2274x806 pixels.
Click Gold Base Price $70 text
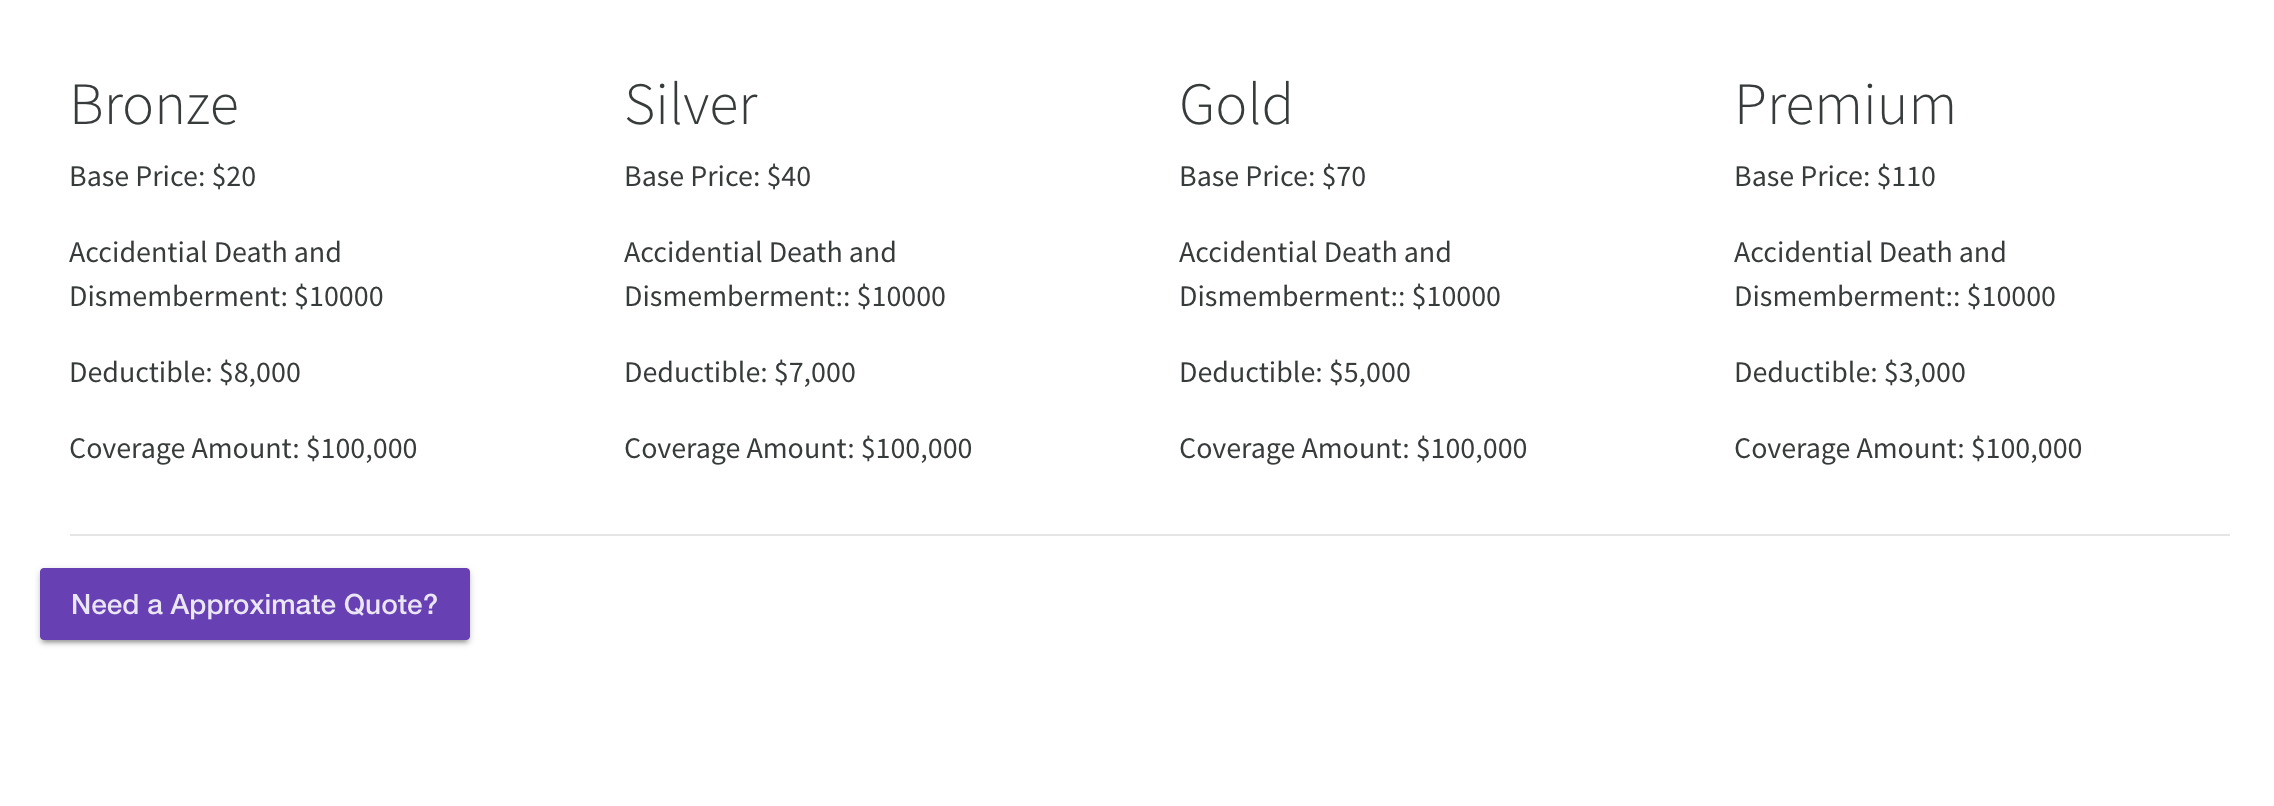[x=1273, y=177]
